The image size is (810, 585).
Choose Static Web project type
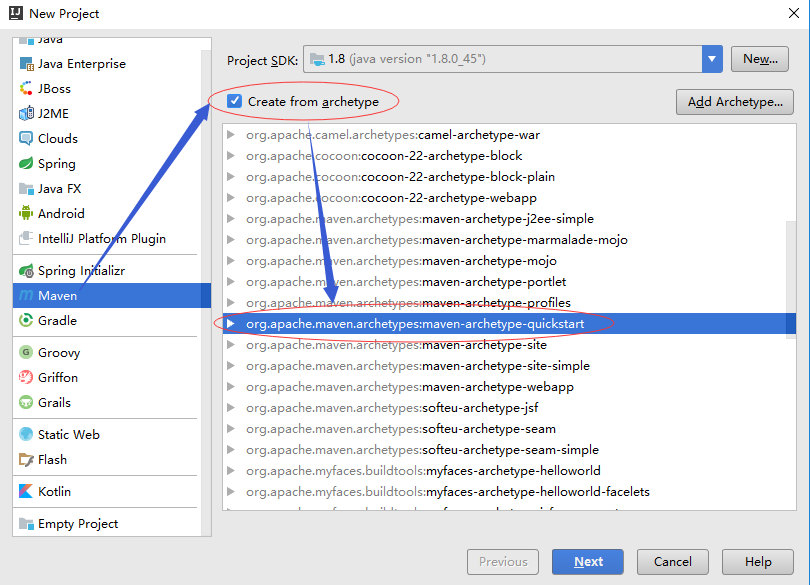coord(107,434)
